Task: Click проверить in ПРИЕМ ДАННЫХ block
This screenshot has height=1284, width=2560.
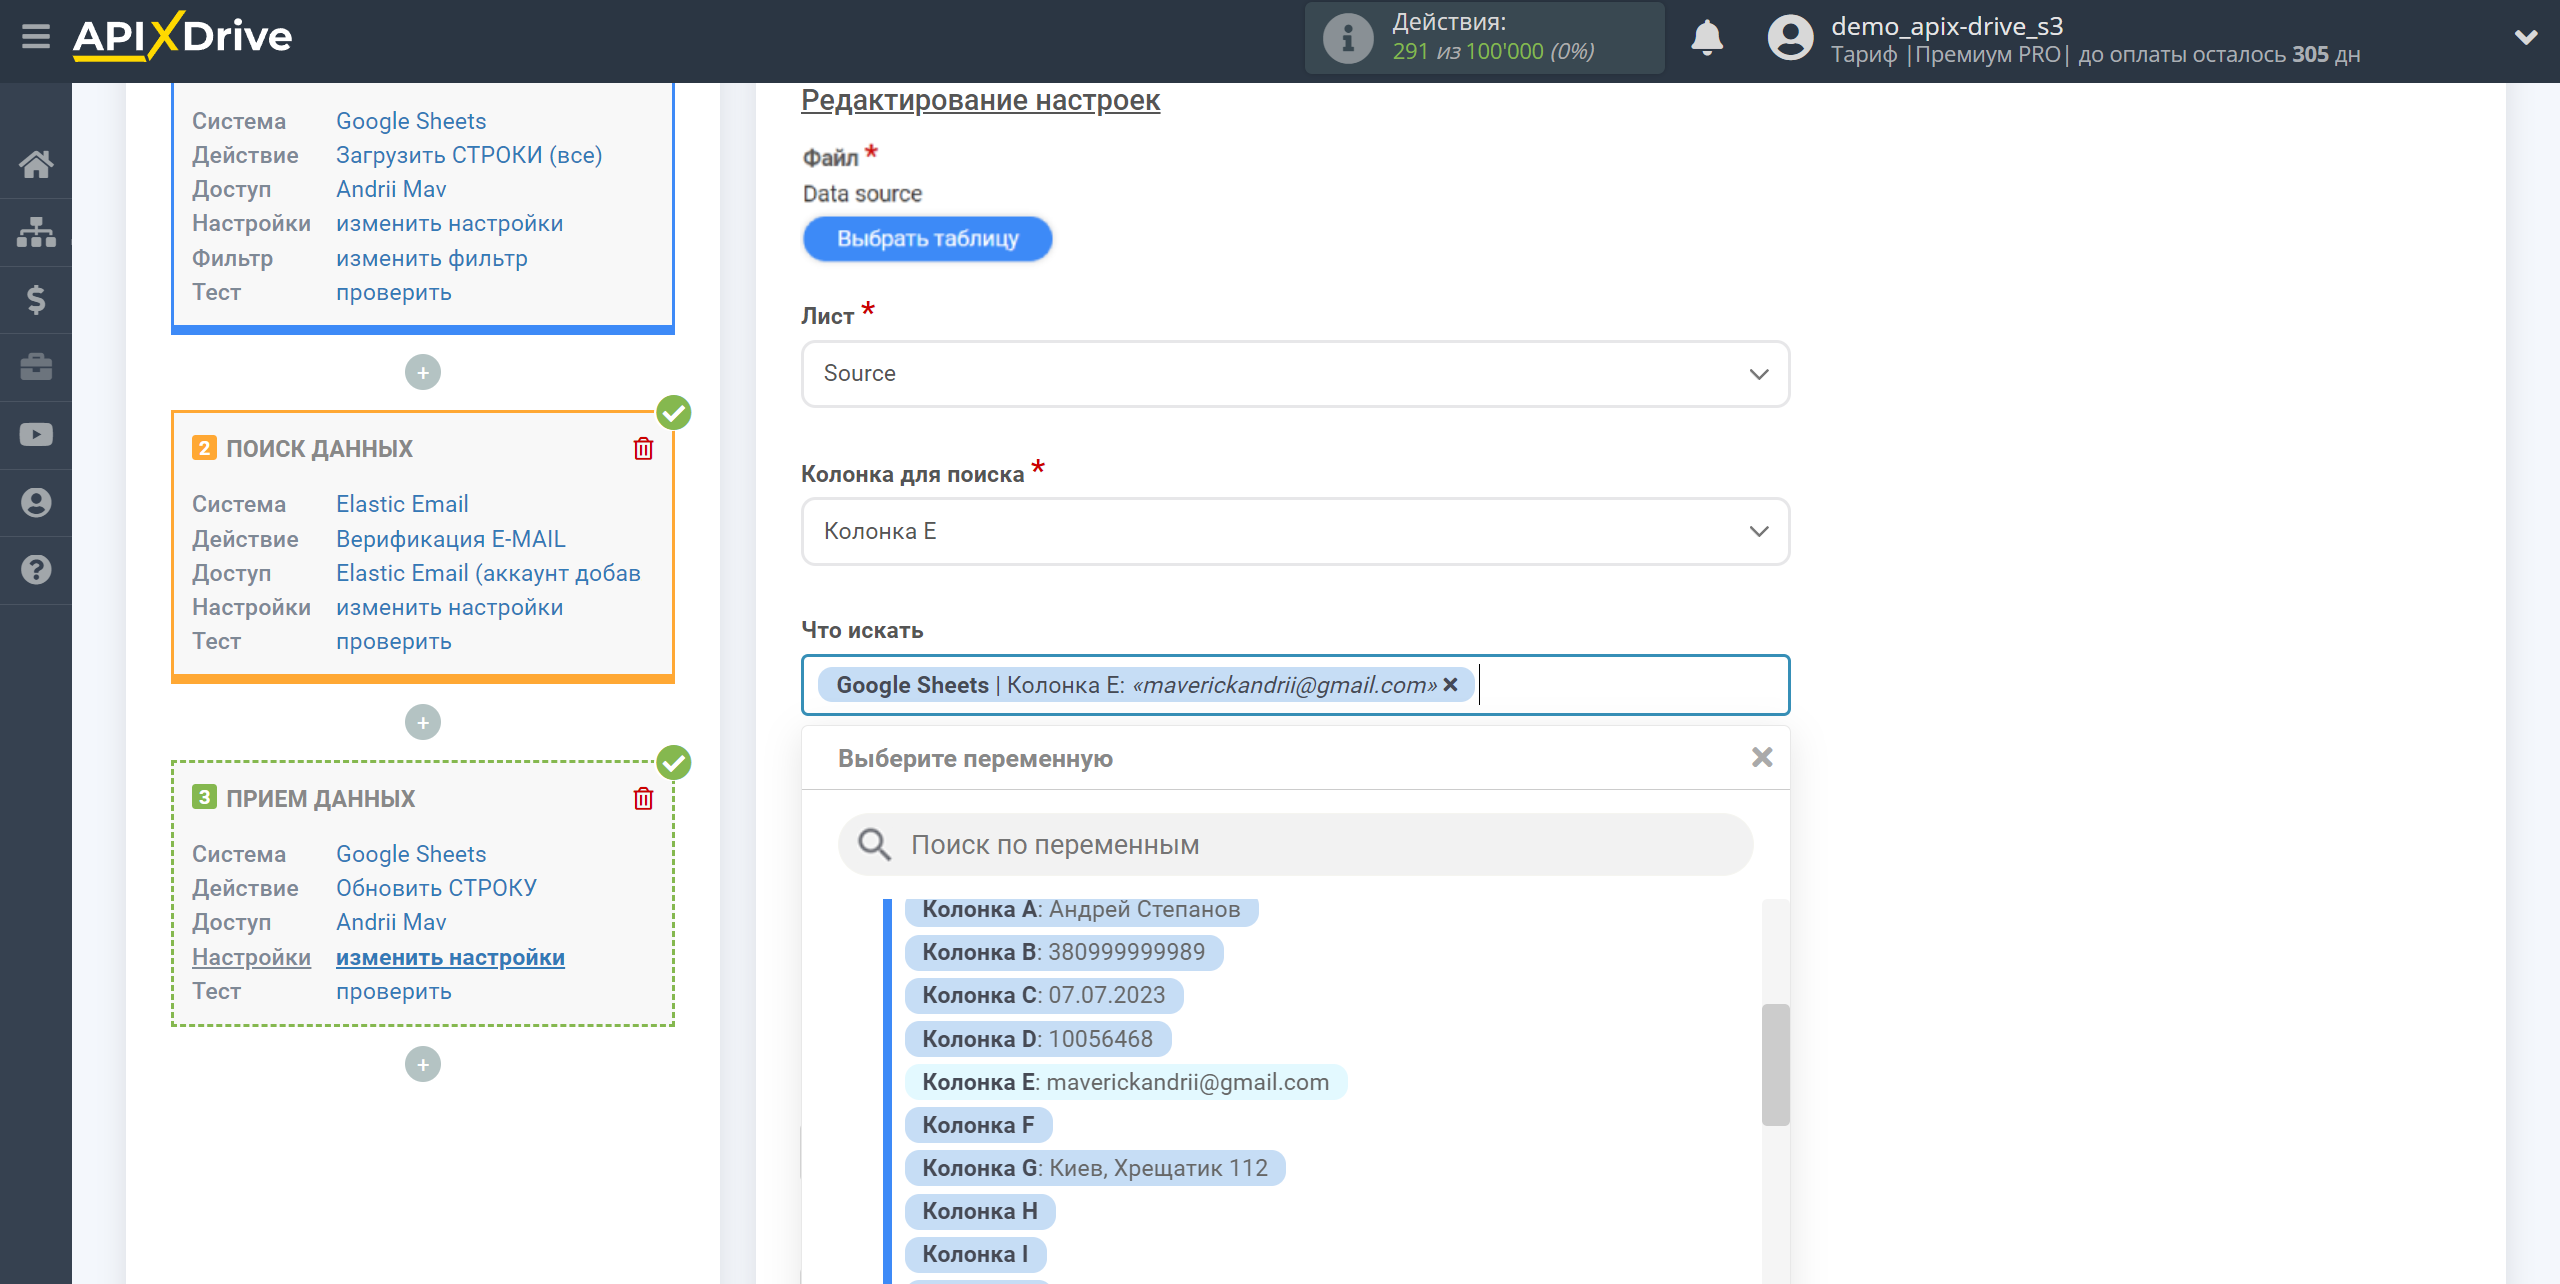Action: [394, 991]
